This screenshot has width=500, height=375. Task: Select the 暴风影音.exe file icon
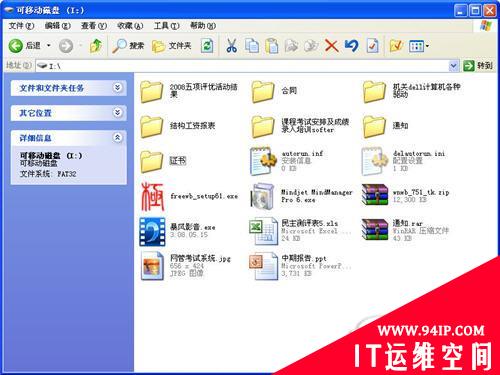[x=152, y=232]
